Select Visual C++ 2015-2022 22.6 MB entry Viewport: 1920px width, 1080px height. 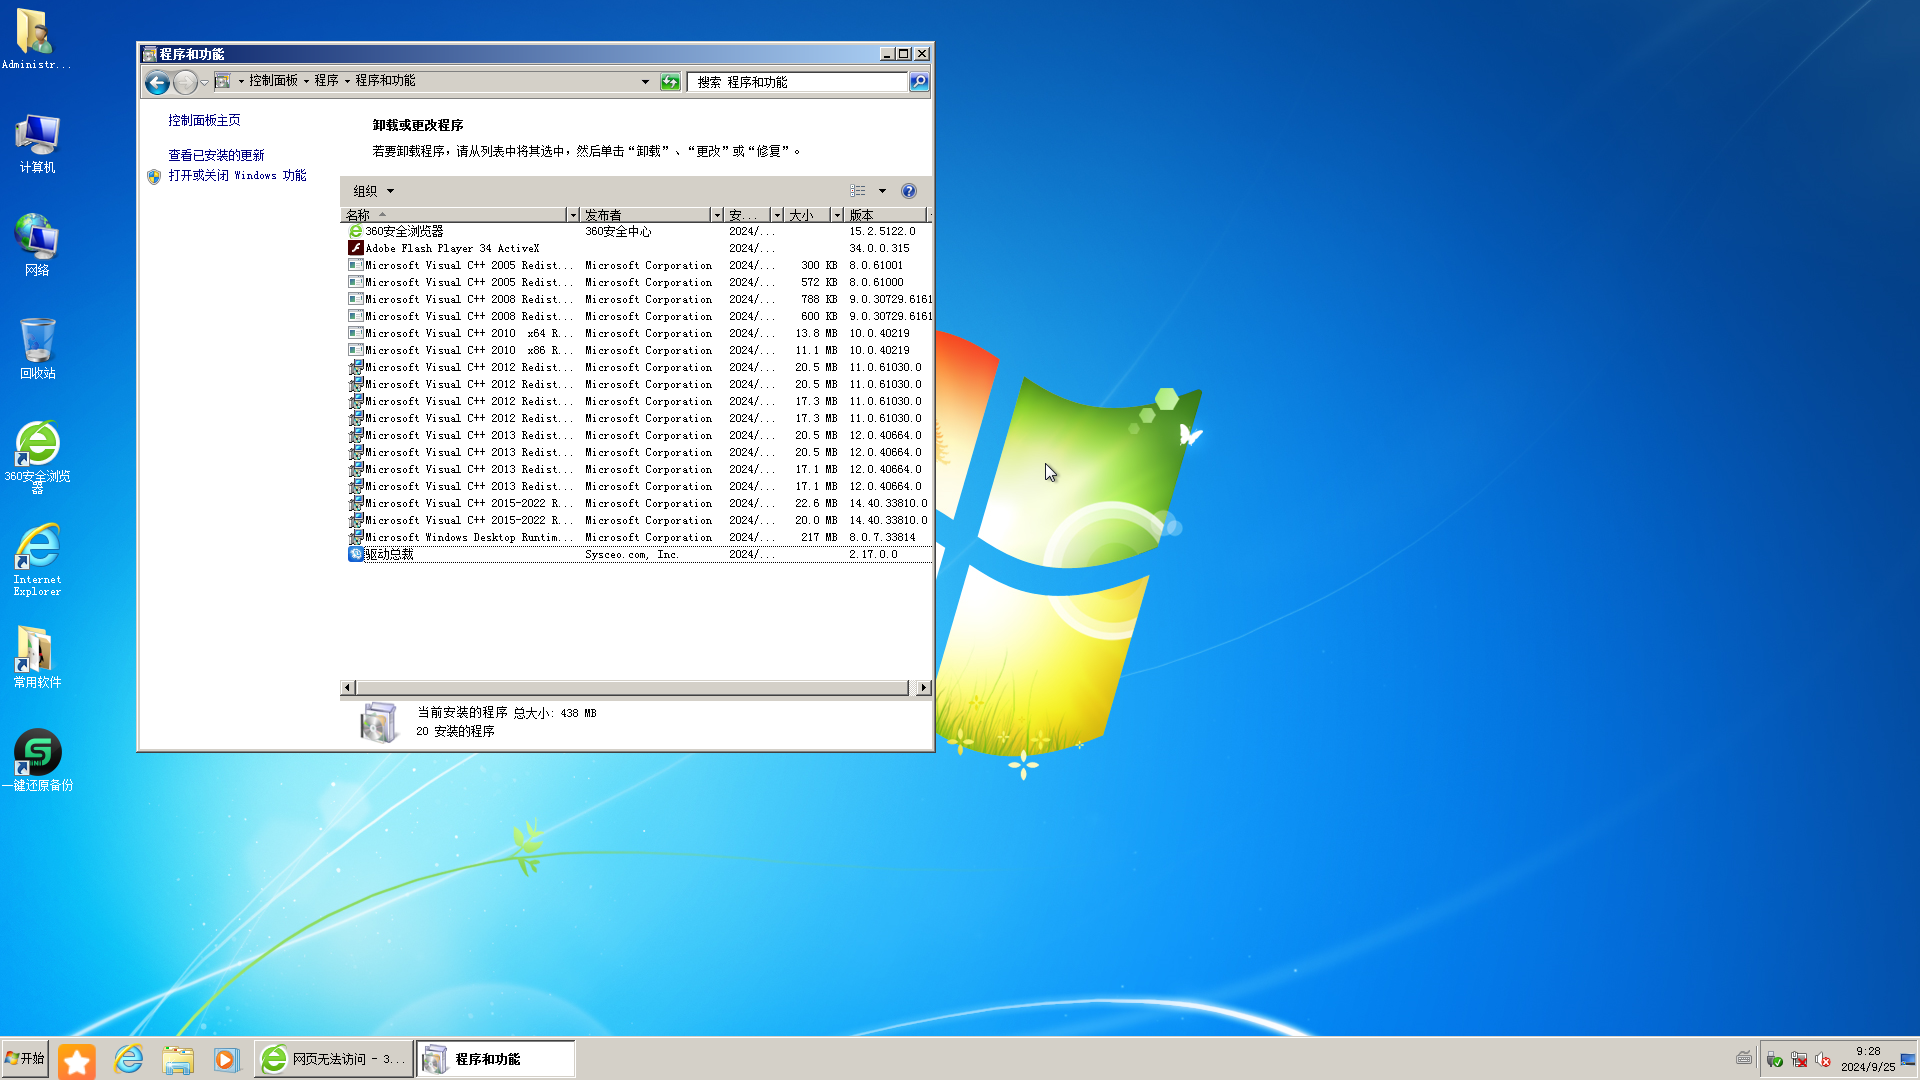click(x=640, y=503)
